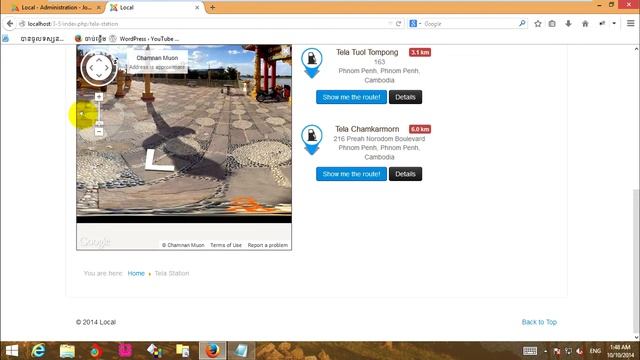Open the bookmarks list icon
Viewport: 640px width, 360px height.
[x=552, y=24]
